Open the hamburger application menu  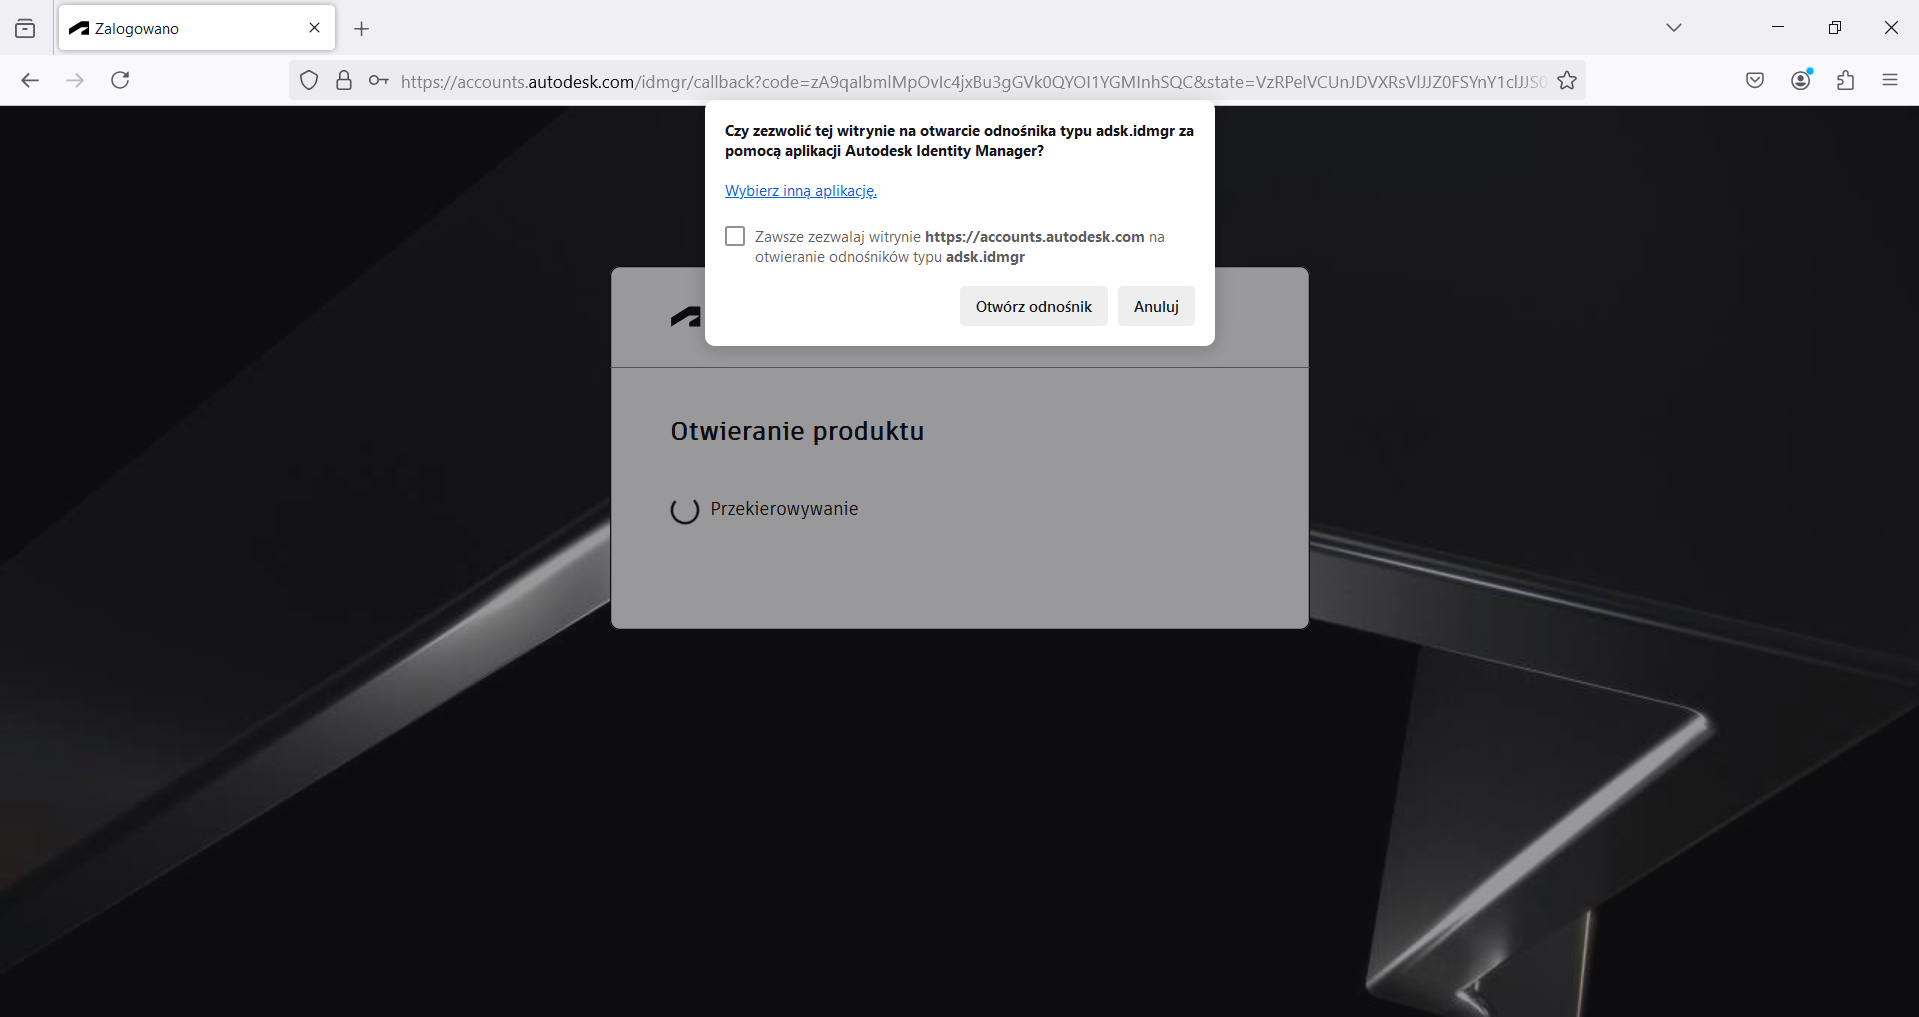(1890, 81)
